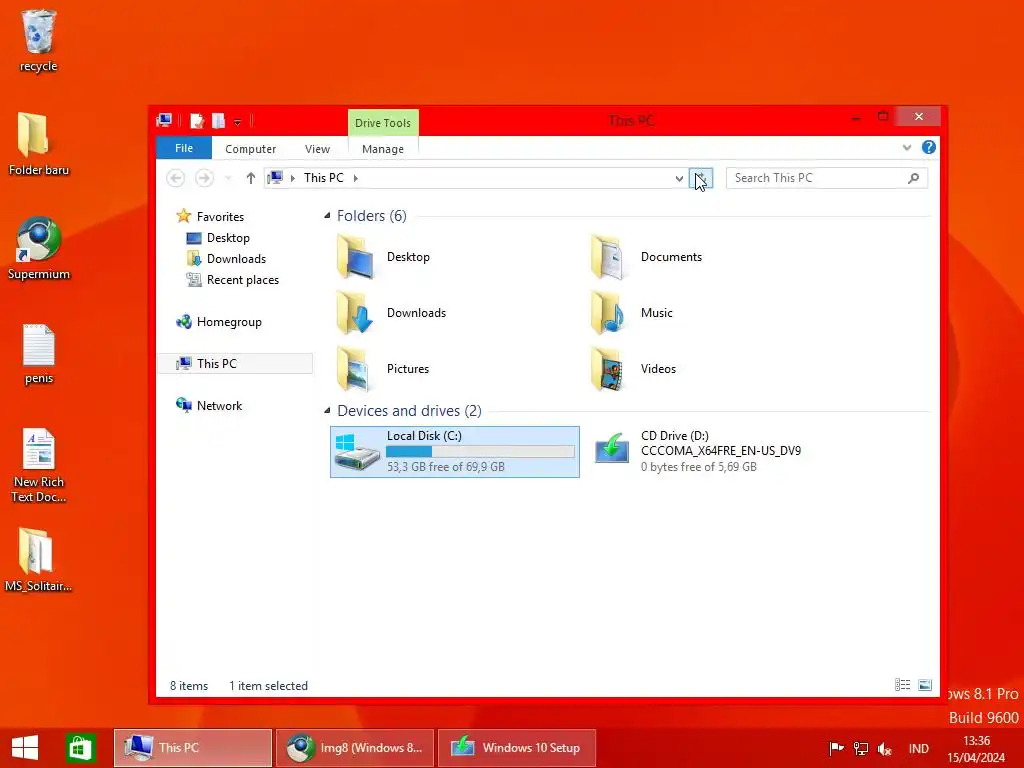Image resolution: width=1024 pixels, height=768 pixels.
Task: Expand the chevron after This PC breadcrumb
Action: pyautogui.click(x=356, y=178)
